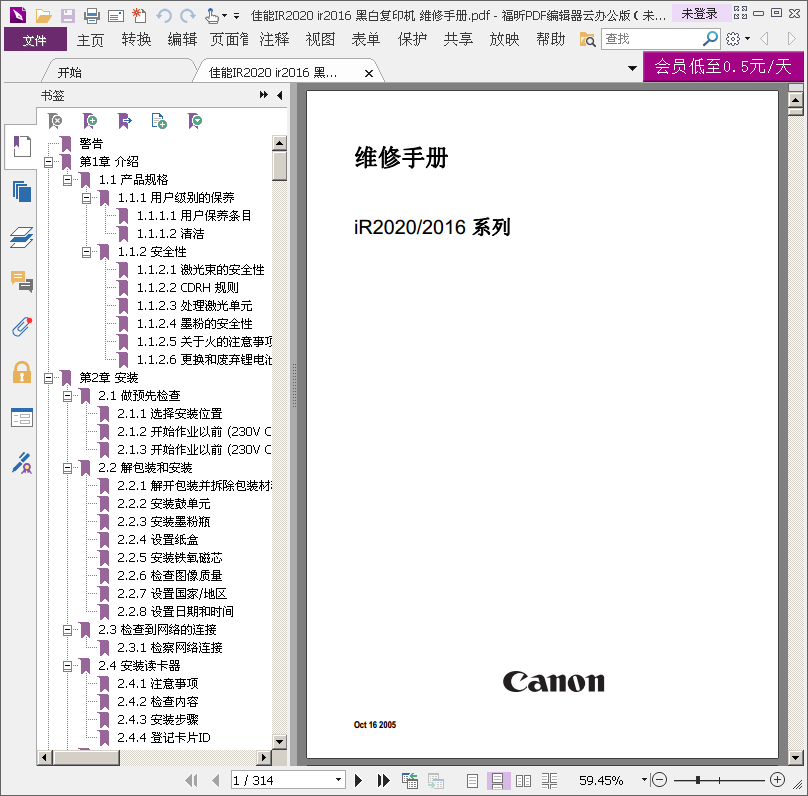Print the document with printer icon
The width and height of the screenshot is (808, 796).
92,16
